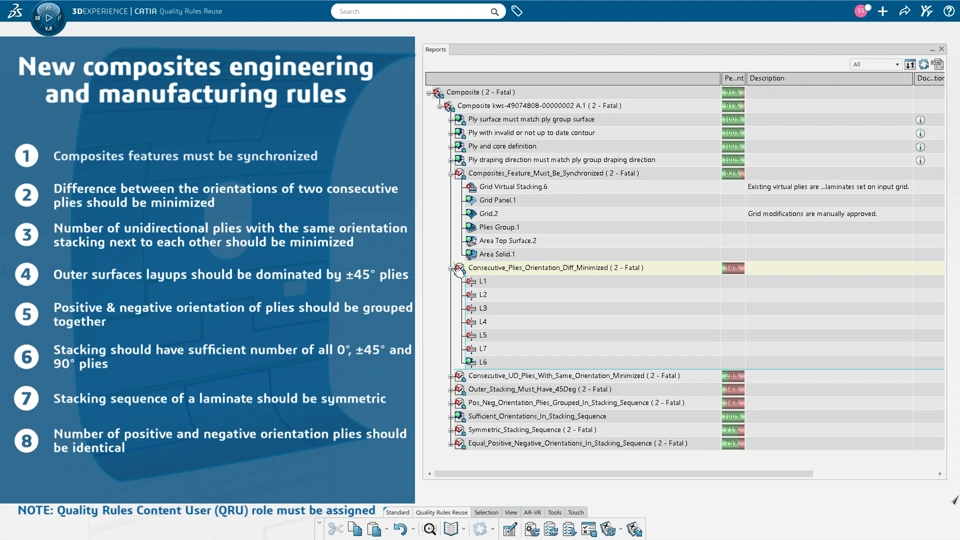
Task: Expand Consecutive_UD_Plies_With_Same_Orientation_Minimized node
Action: [x=451, y=376]
